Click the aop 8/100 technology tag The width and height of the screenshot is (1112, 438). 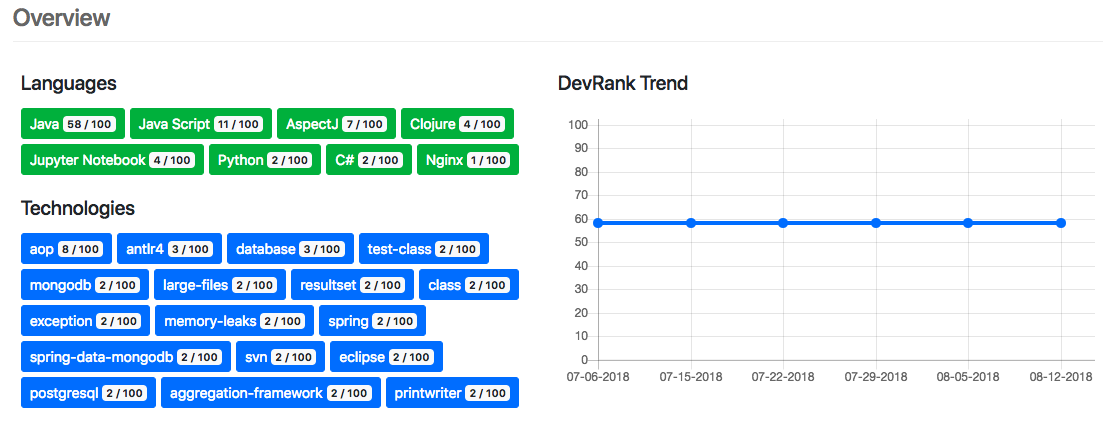click(x=67, y=249)
